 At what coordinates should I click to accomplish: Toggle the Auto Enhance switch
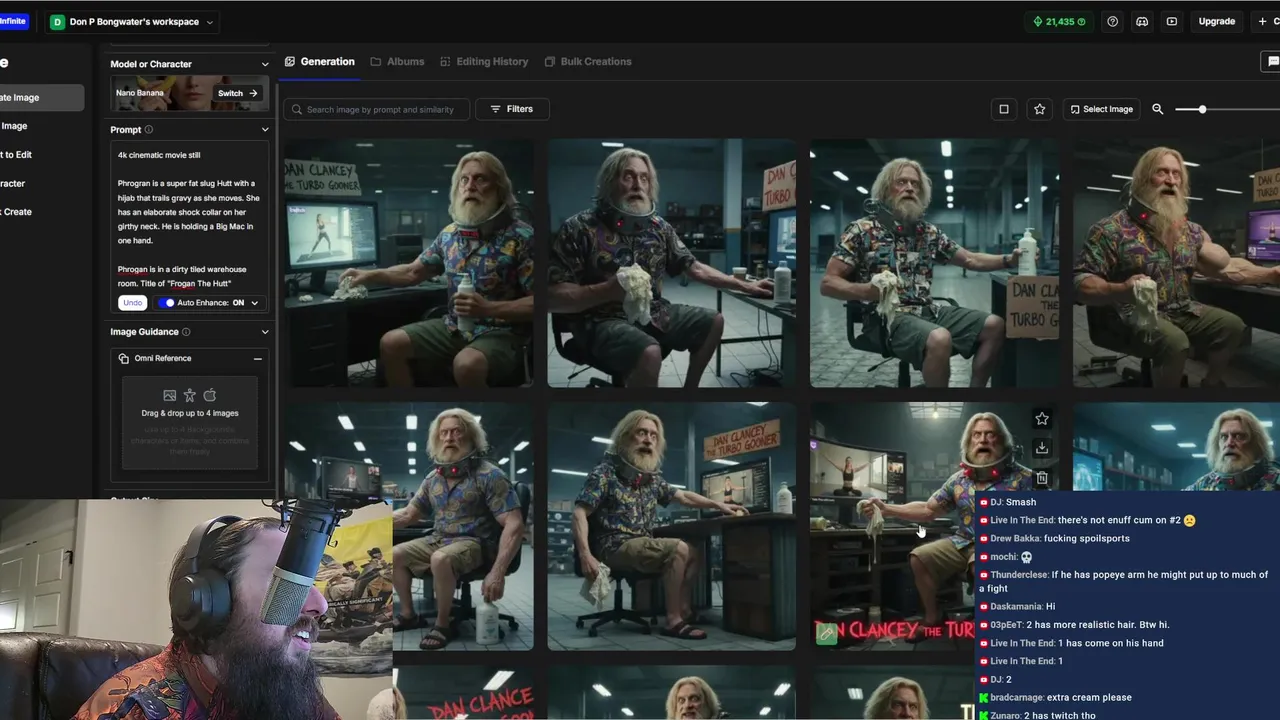tap(167, 302)
